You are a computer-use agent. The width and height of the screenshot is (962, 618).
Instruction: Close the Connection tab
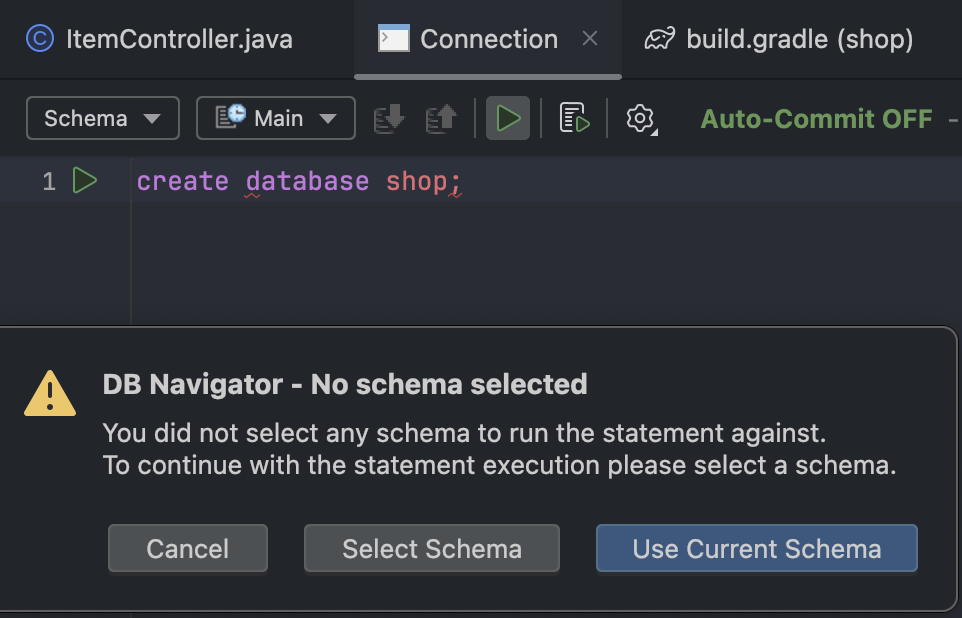[x=590, y=39]
